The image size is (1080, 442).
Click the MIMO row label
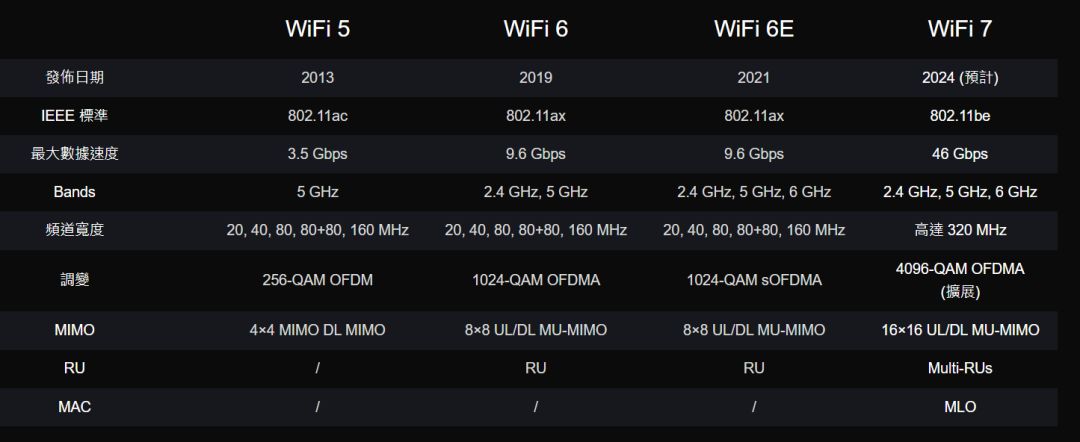click(x=75, y=330)
